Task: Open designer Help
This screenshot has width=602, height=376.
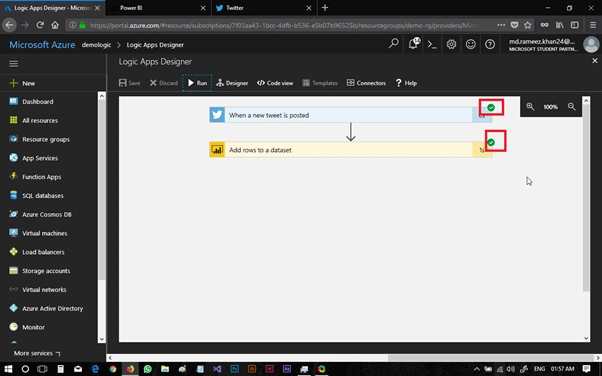Action: point(406,83)
